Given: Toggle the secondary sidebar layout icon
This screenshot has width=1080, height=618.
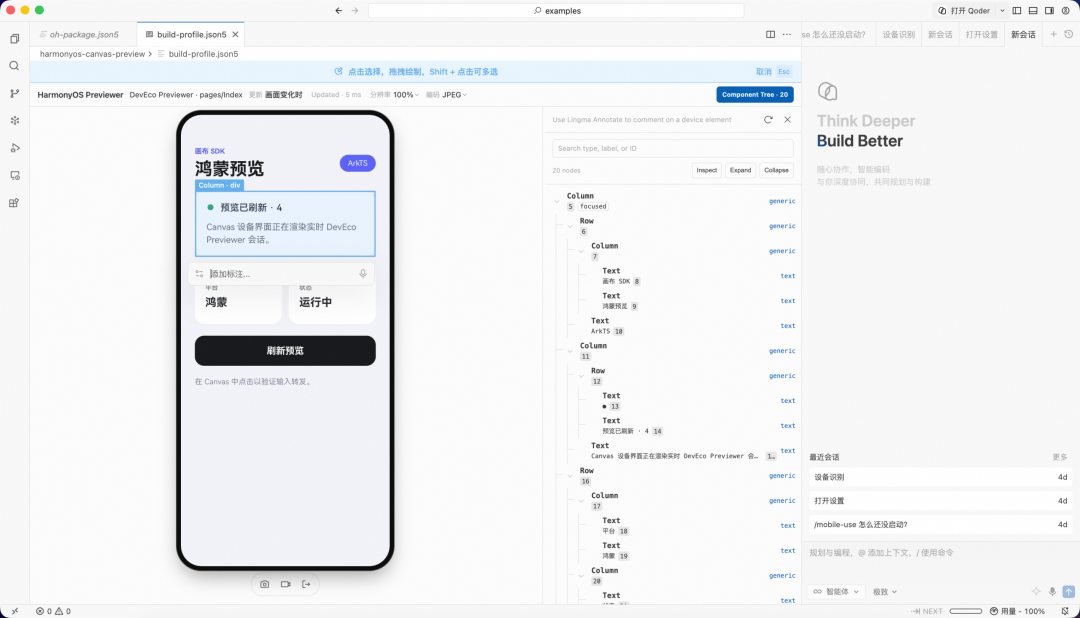Looking at the screenshot, I should (x=1050, y=10).
